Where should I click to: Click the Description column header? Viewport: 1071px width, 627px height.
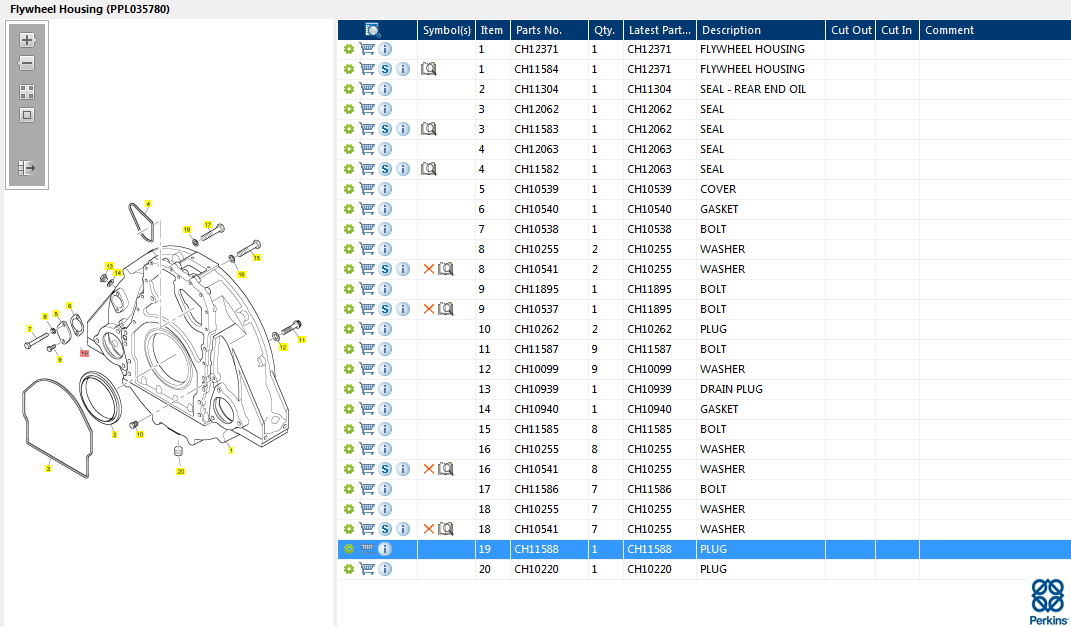(x=730, y=30)
